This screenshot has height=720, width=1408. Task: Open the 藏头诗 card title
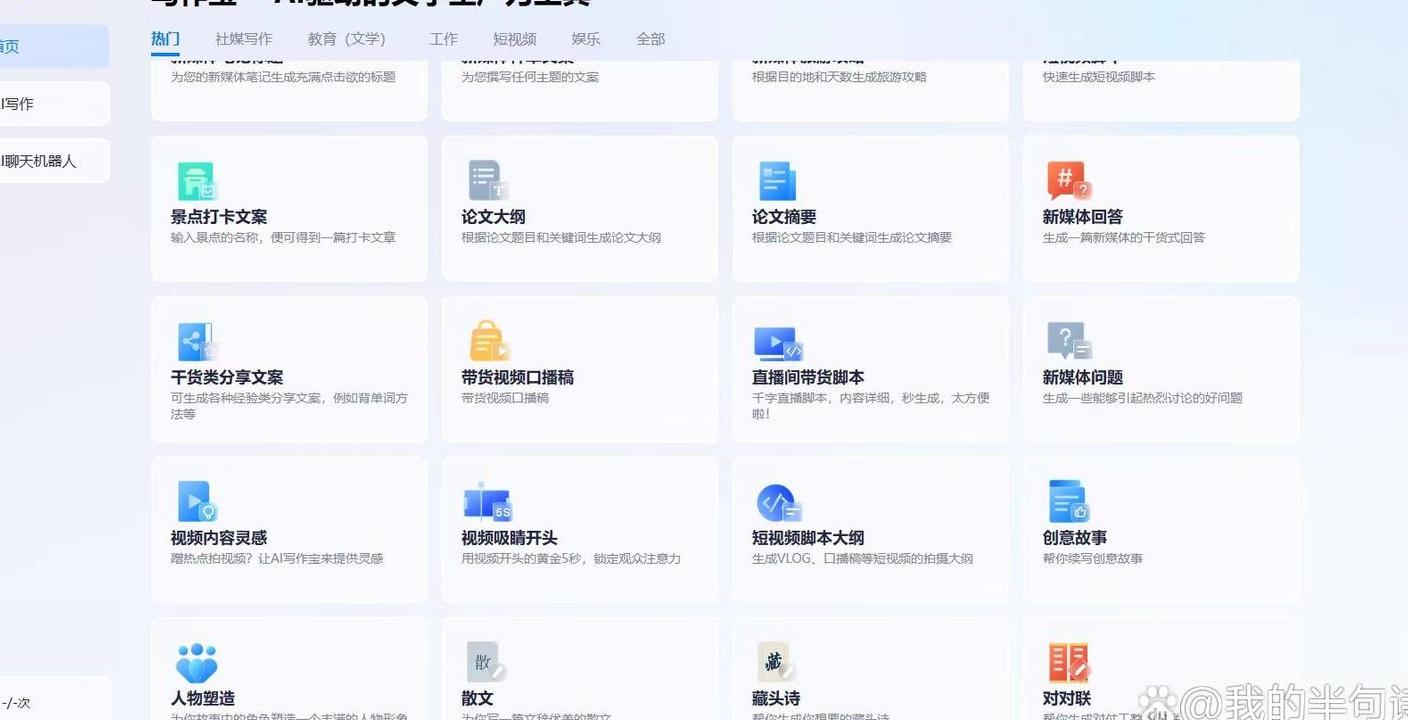click(776, 699)
